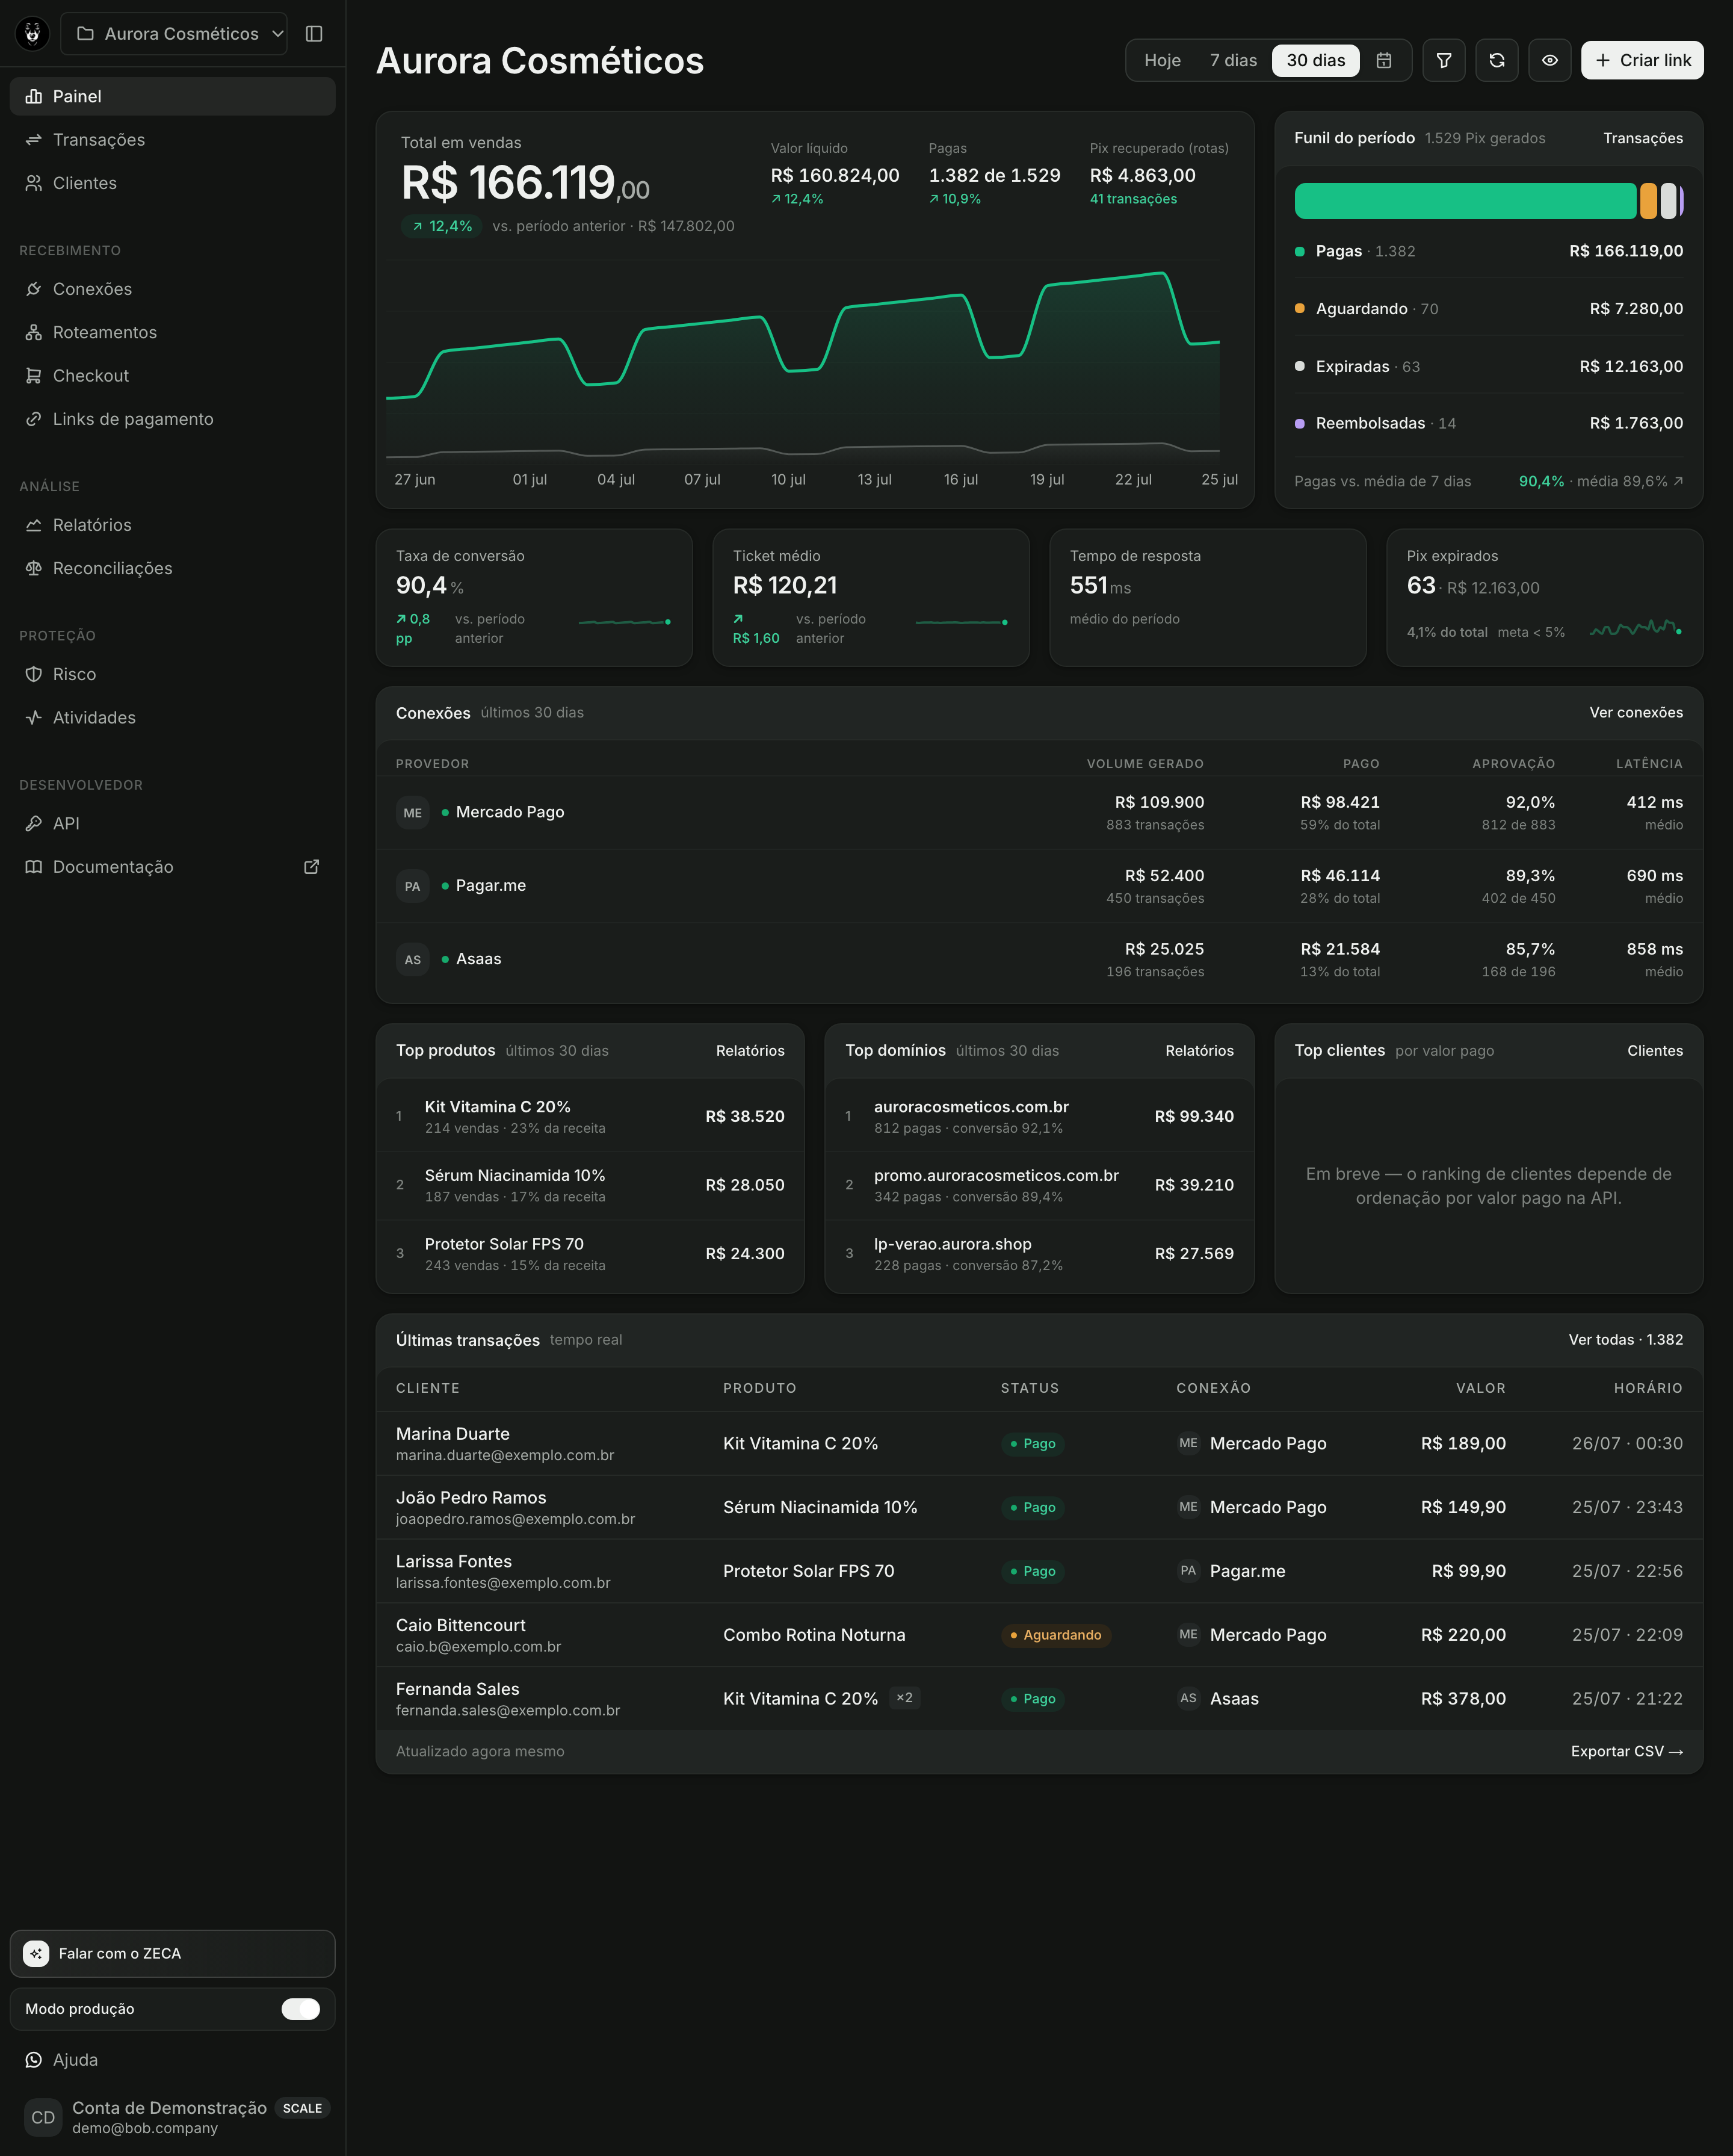
Task: Select auroracosmeticos.com.br domain row
Action: click(1039, 1116)
